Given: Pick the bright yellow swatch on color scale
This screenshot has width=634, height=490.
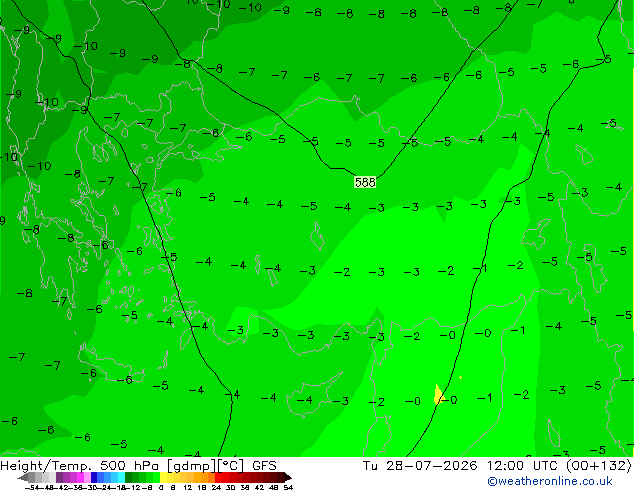Looking at the screenshot, I should click(x=164, y=477).
